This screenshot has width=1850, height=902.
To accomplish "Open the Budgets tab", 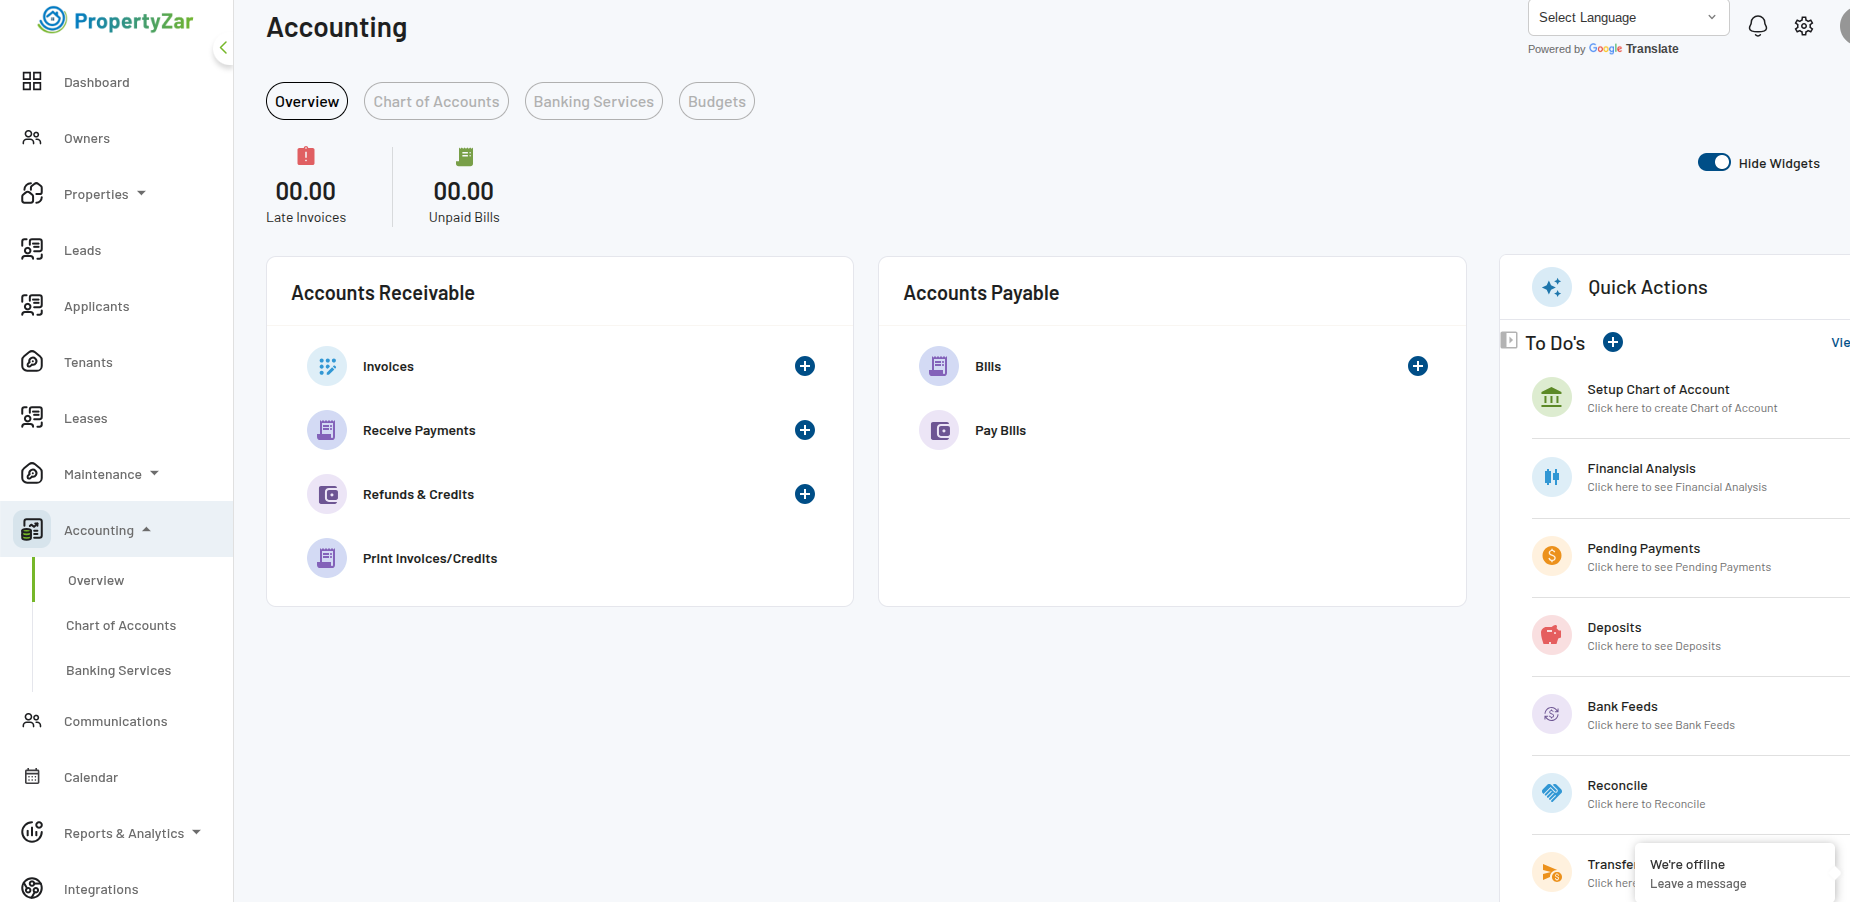I will pyautogui.click(x=716, y=102).
